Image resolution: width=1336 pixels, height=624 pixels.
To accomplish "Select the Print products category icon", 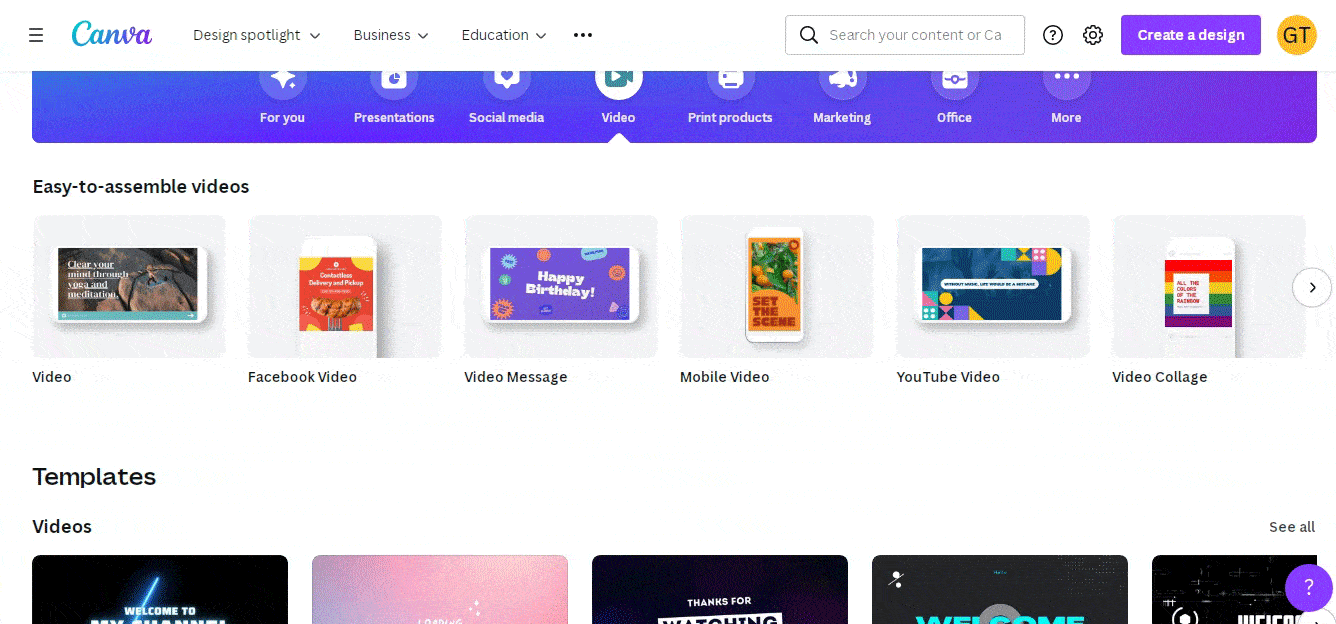I will (x=731, y=78).
